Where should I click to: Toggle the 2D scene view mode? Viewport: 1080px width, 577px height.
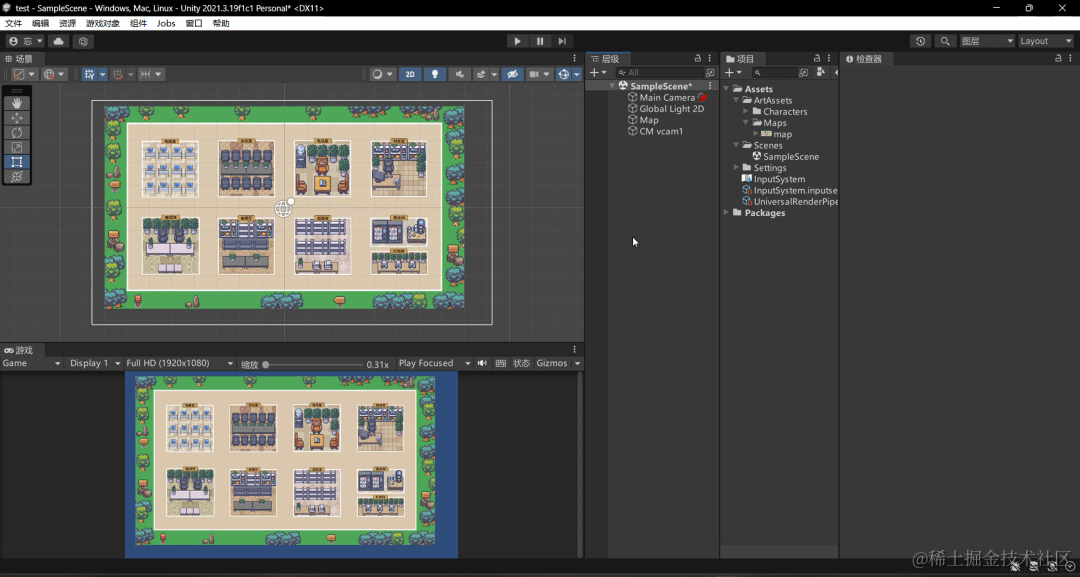click(410, 74)
